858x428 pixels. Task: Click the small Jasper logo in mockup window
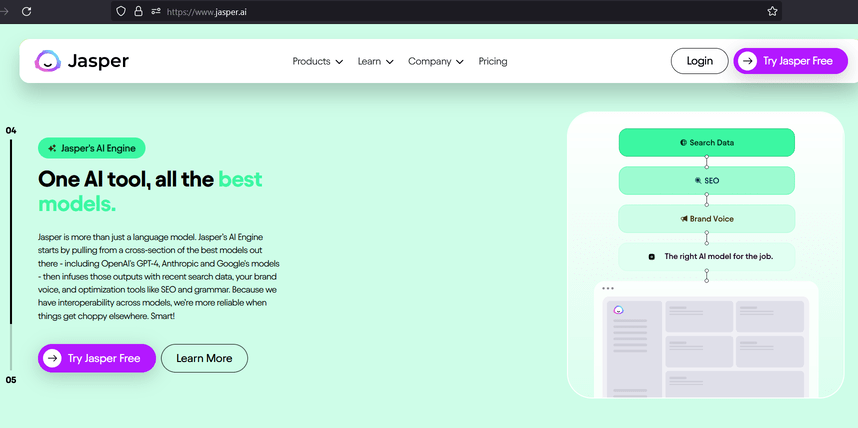[619, 310]
